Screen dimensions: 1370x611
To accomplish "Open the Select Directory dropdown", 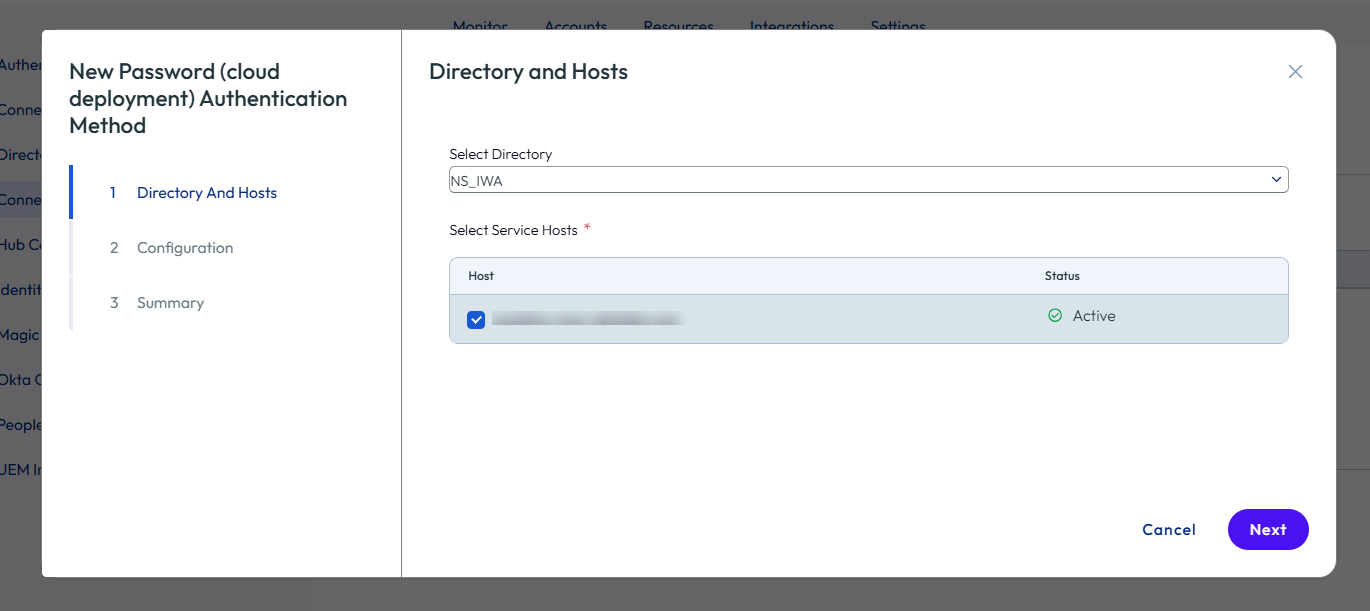I will pos(869,179).
